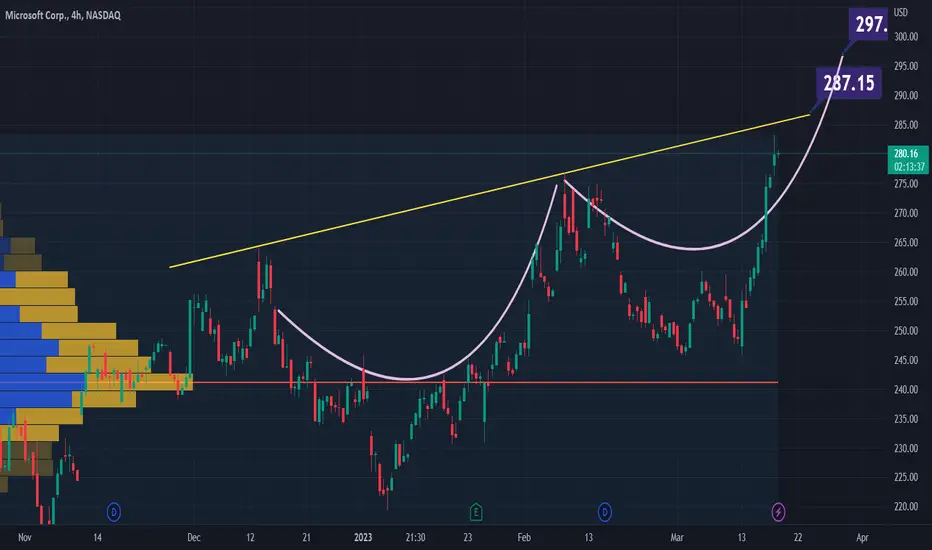
Task: Click the current price tag 280.16
Action: 906,153
